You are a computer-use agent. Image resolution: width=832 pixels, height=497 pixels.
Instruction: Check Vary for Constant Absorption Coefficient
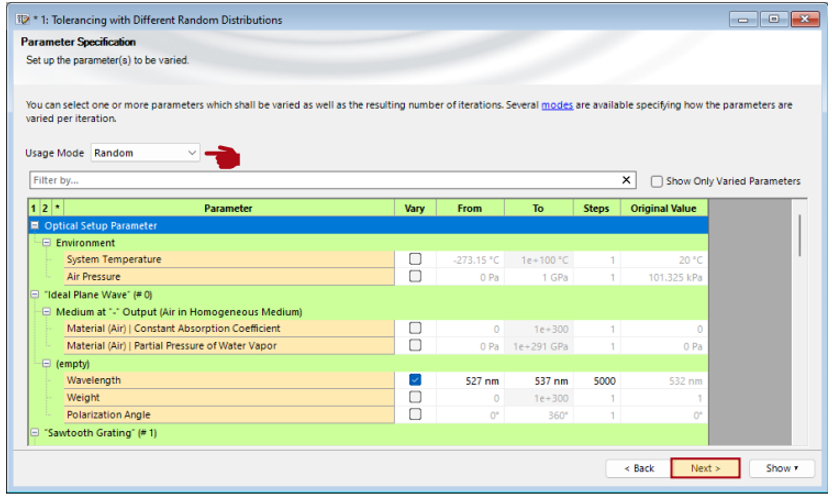(x=415, y=328)
